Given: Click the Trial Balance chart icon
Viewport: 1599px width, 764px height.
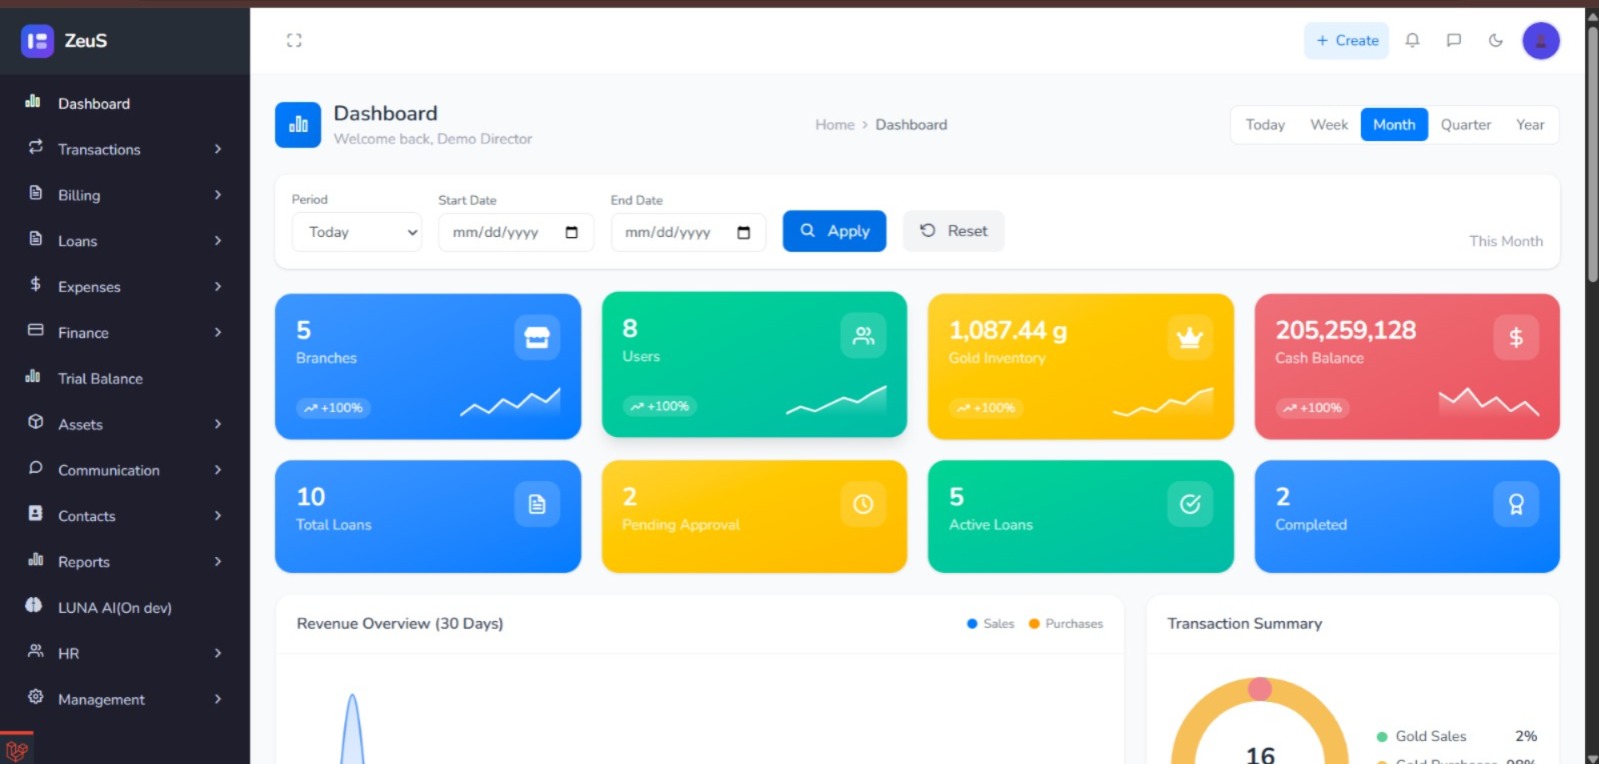Looking at the screenshot, I should [33, 376].
